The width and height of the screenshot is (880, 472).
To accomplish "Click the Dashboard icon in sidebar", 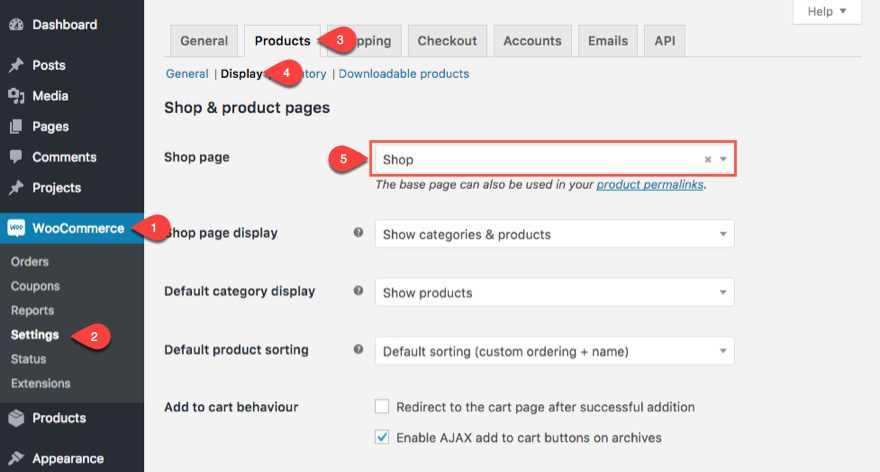I will click(x=16, y=24).
